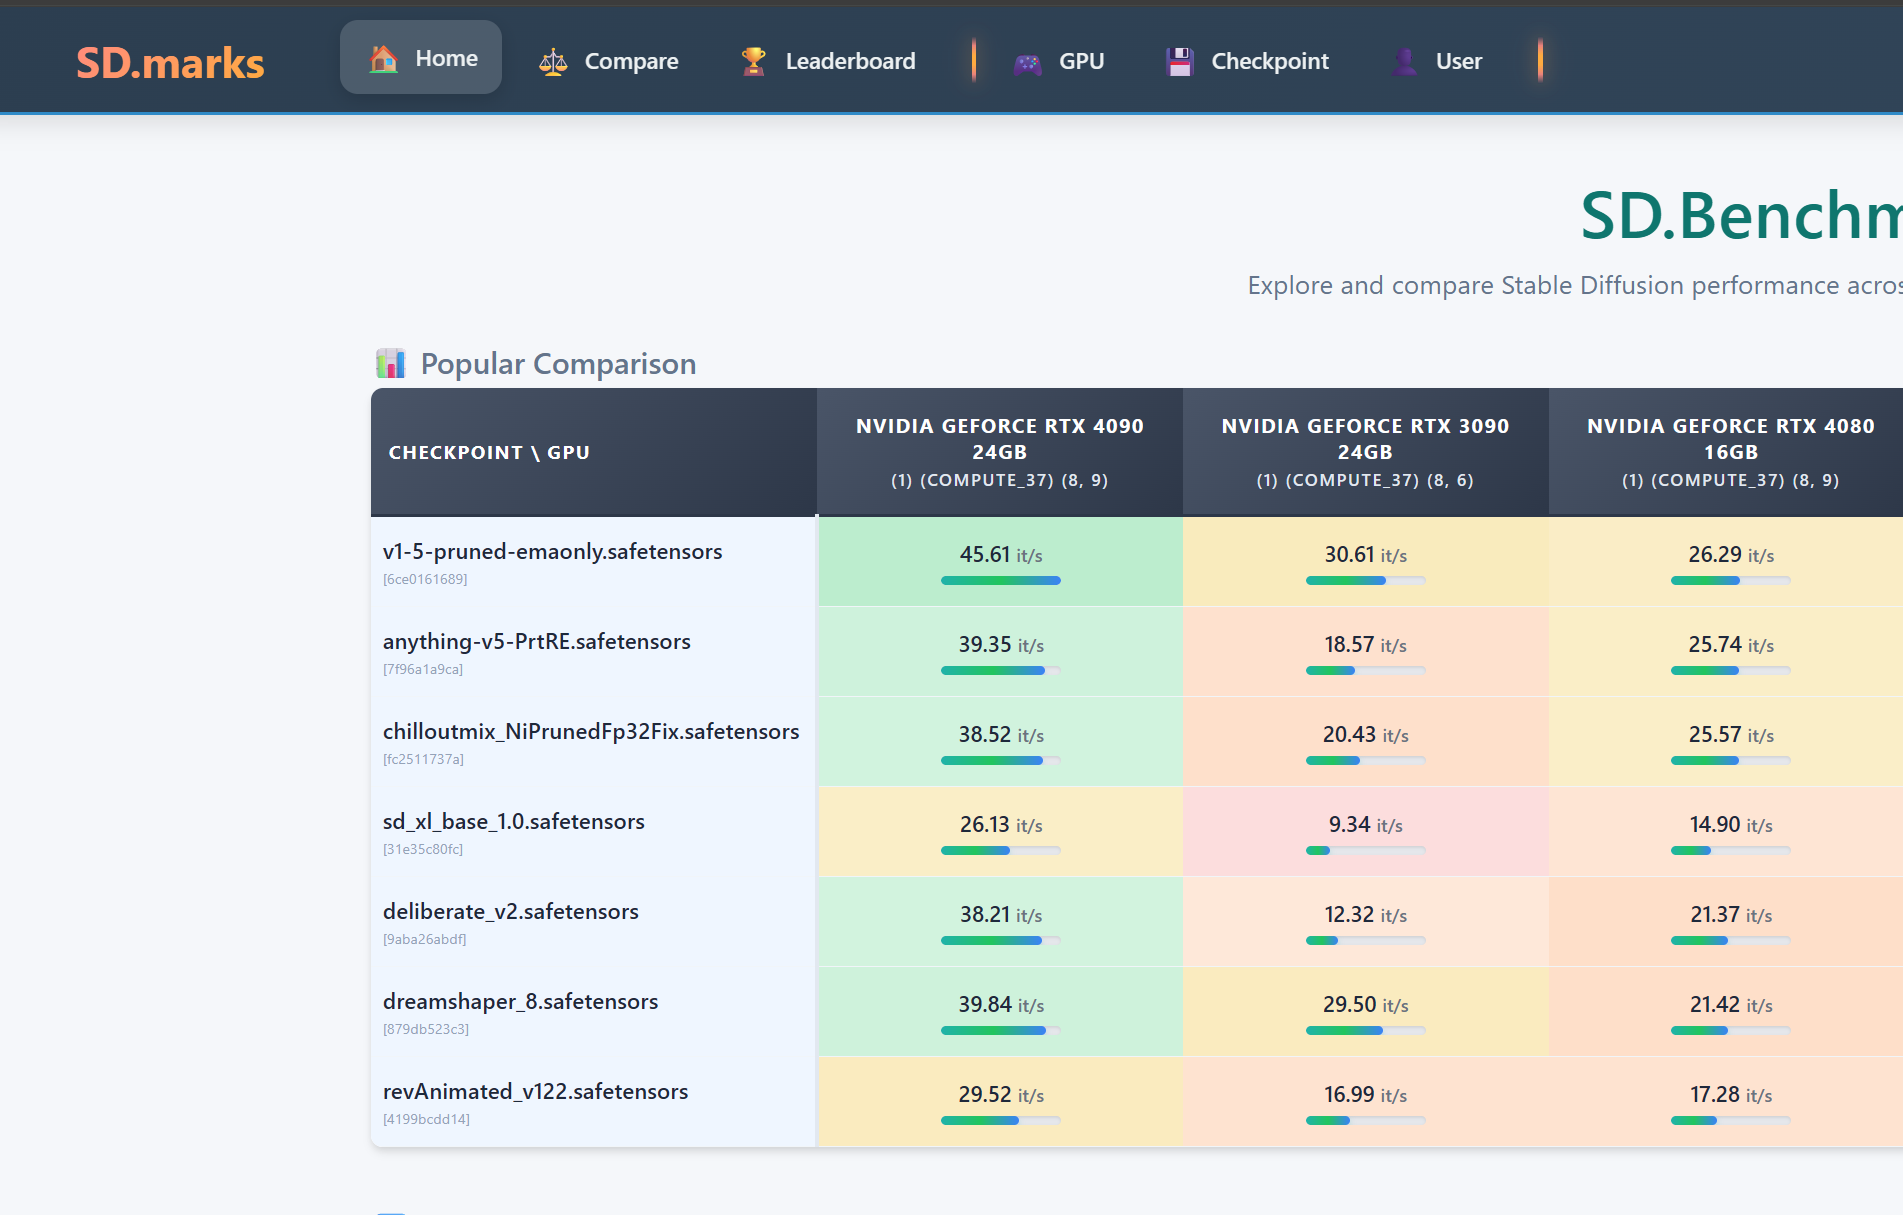Screen dimensions: 1903x1215
Task: Select the NVIDIA GeForce RTX 4090 column header
Action: [x=1000, y=452]
